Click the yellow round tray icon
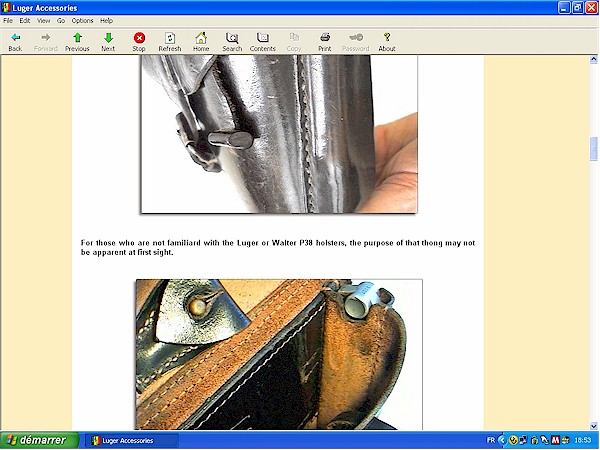The image size is (600, 450). [x=513, y=440]
